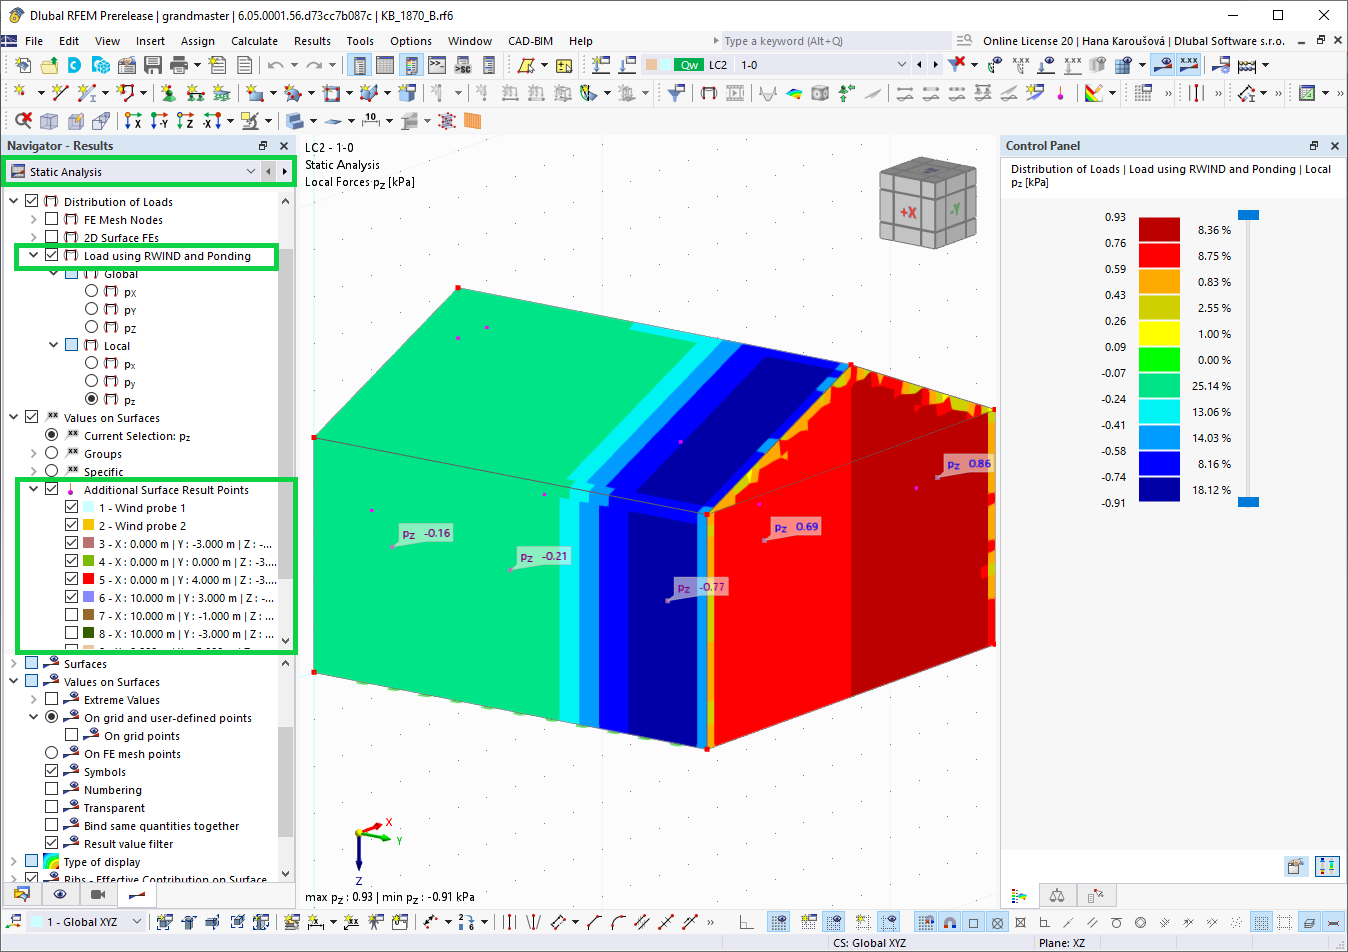This screenshot has width=1348, height=952.
Task: Check result point 7 checkbox
Action: coord(71,615)
